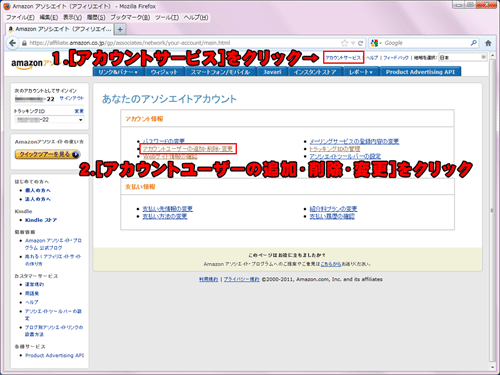The image size is (500, 375).
Task: Click the padlock icon in the address bar
Action: (24, 43)
